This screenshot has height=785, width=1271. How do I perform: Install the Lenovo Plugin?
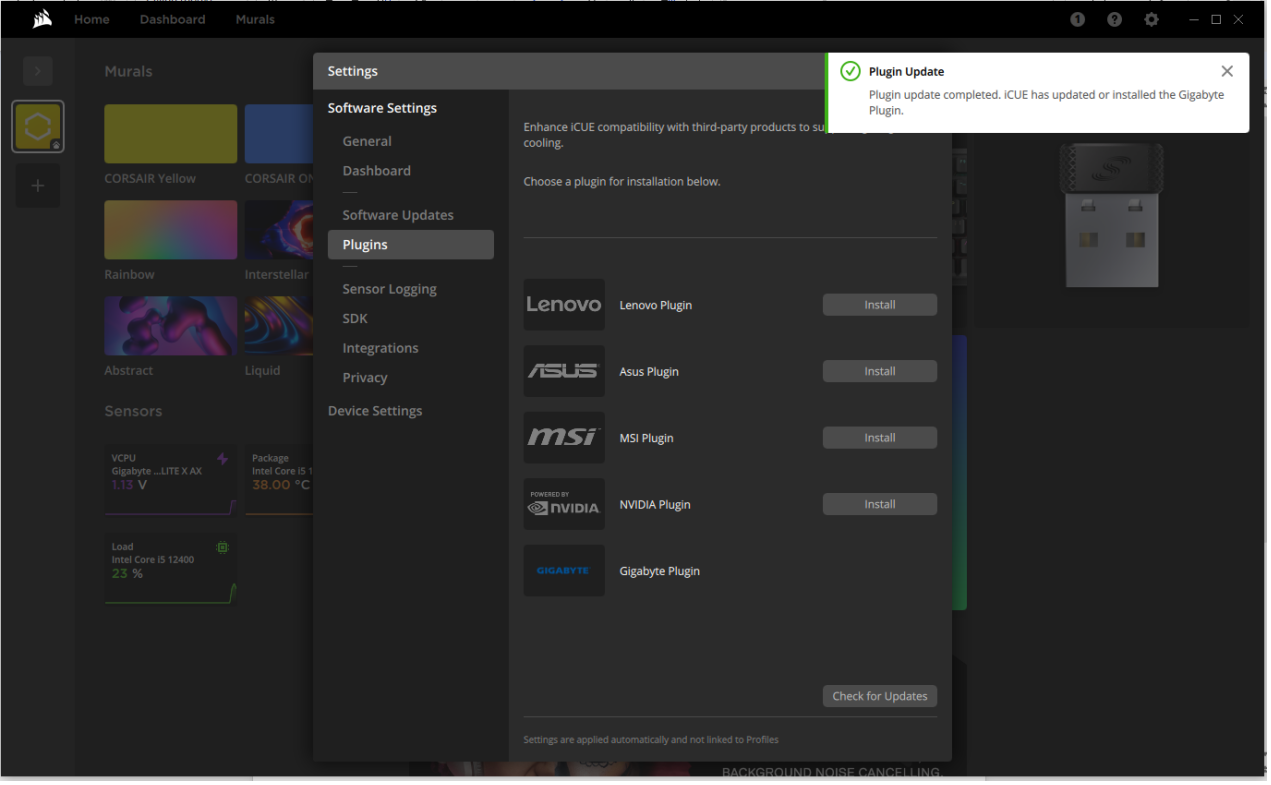(880, 305)
